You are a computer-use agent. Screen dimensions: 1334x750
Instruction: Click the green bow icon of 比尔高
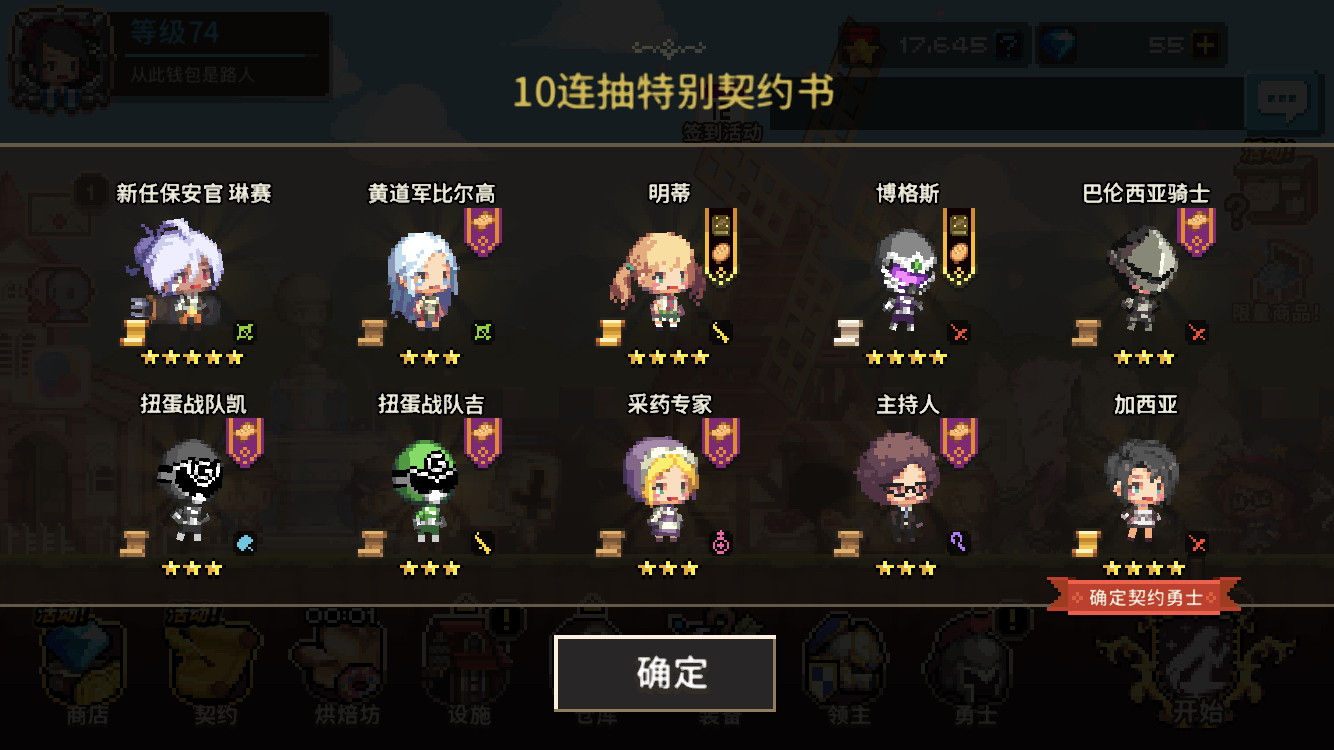484,332
